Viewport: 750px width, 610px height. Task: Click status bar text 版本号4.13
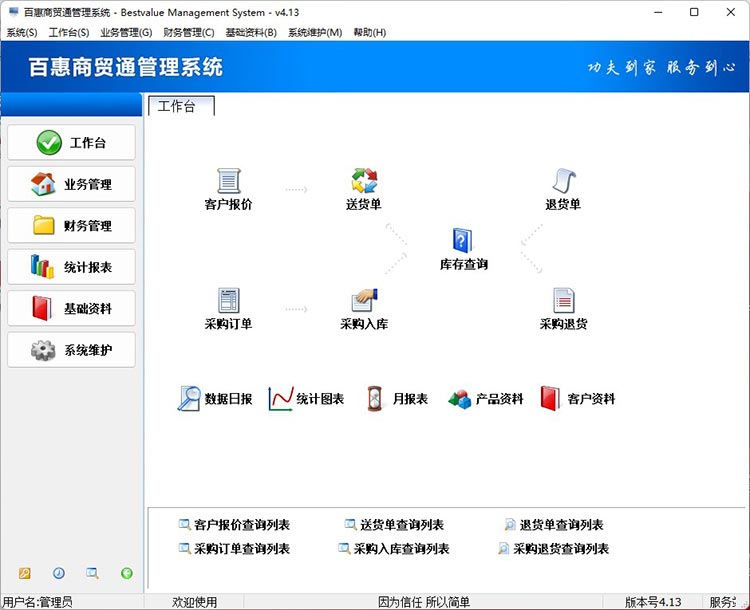point(653,602)
